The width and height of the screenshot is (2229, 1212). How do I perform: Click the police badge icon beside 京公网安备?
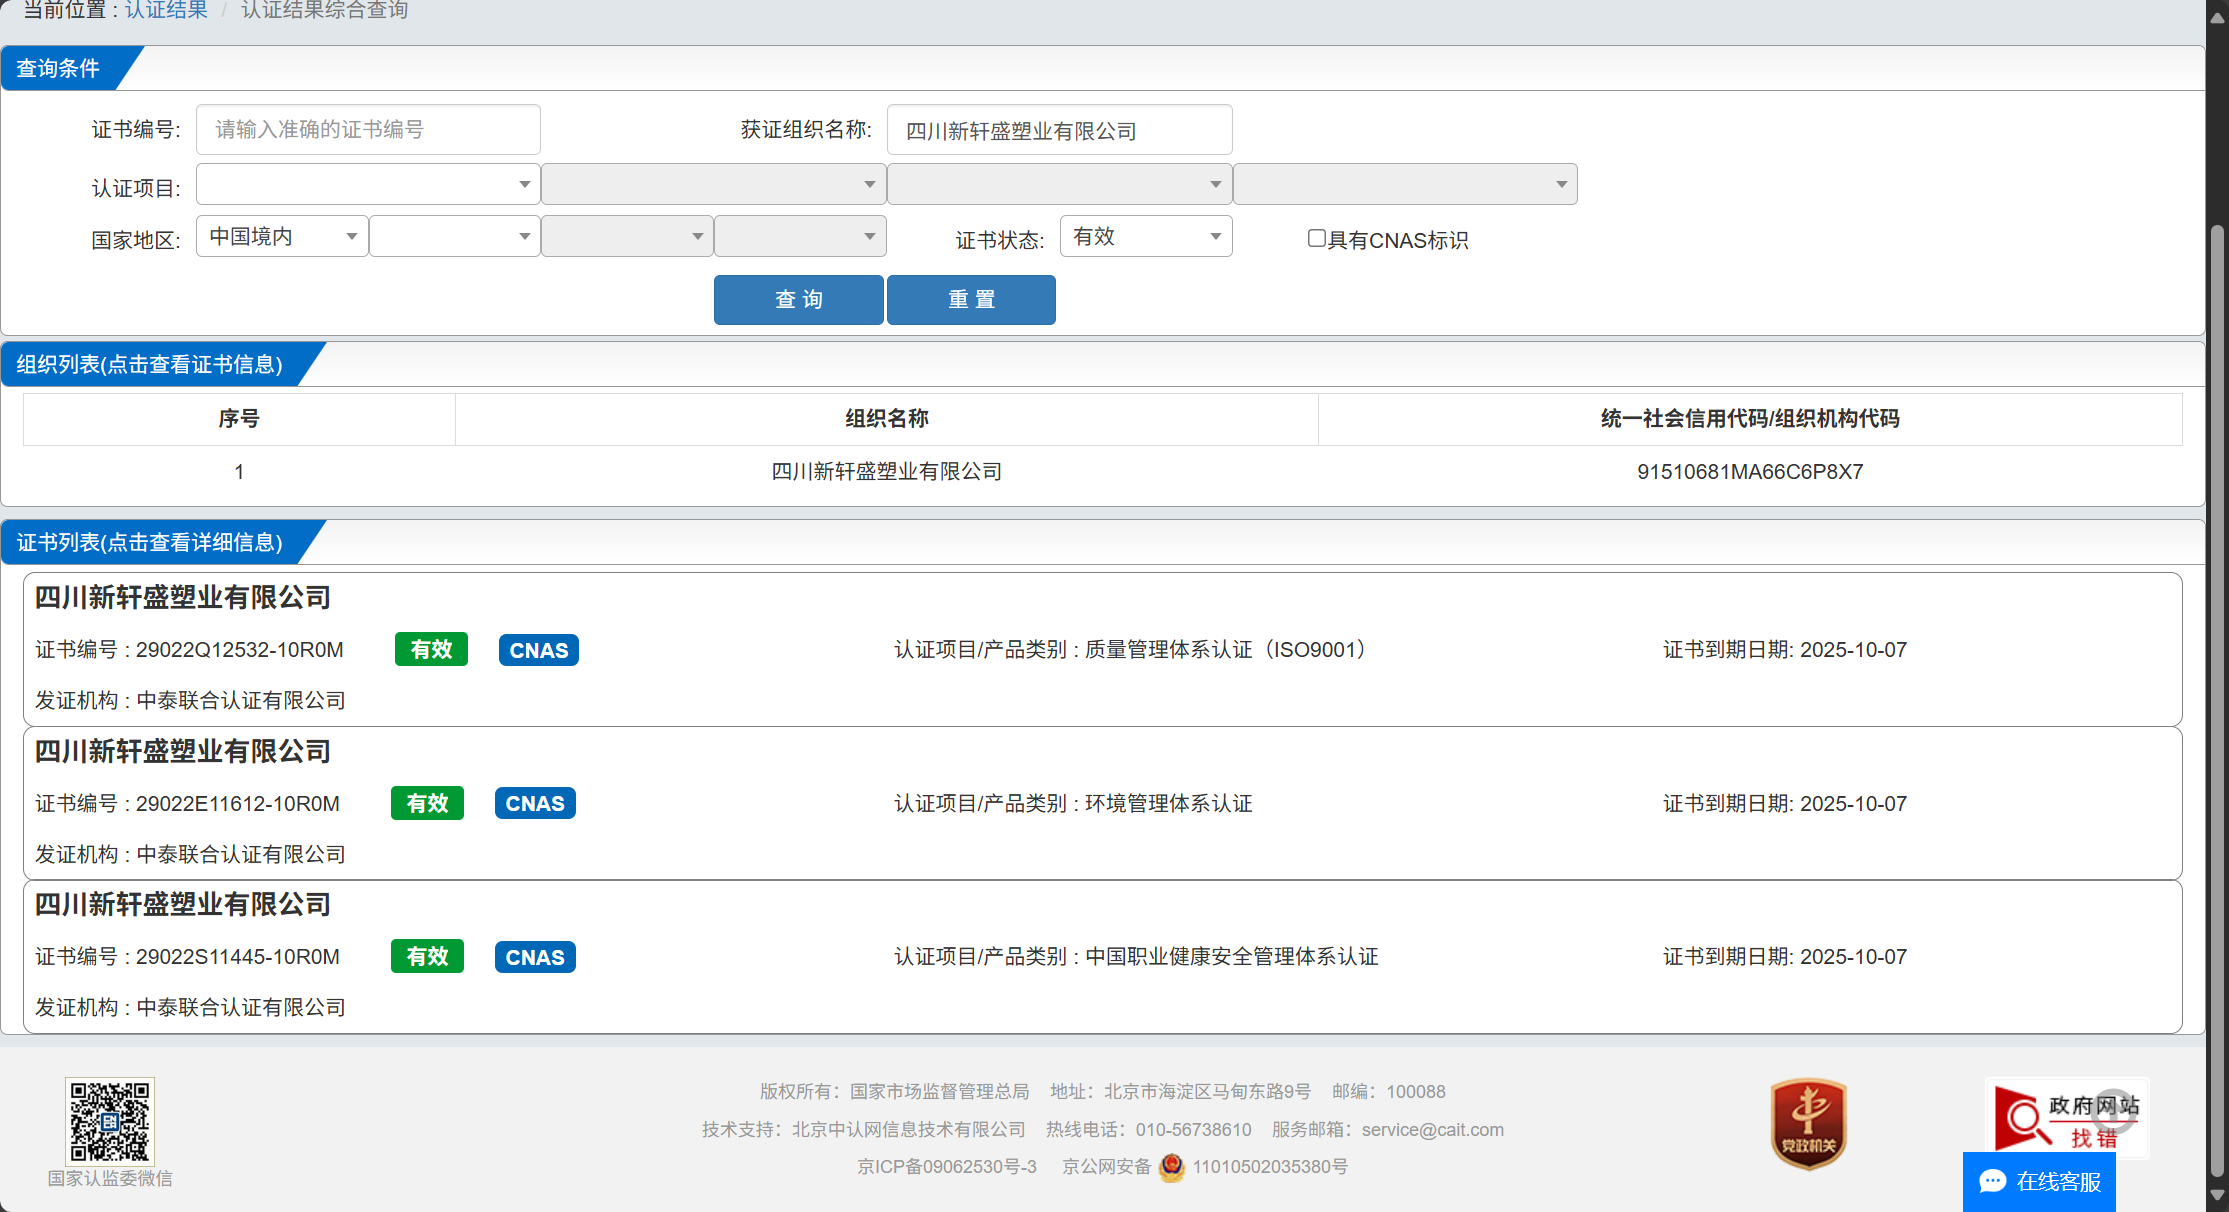point(1172,1167)
